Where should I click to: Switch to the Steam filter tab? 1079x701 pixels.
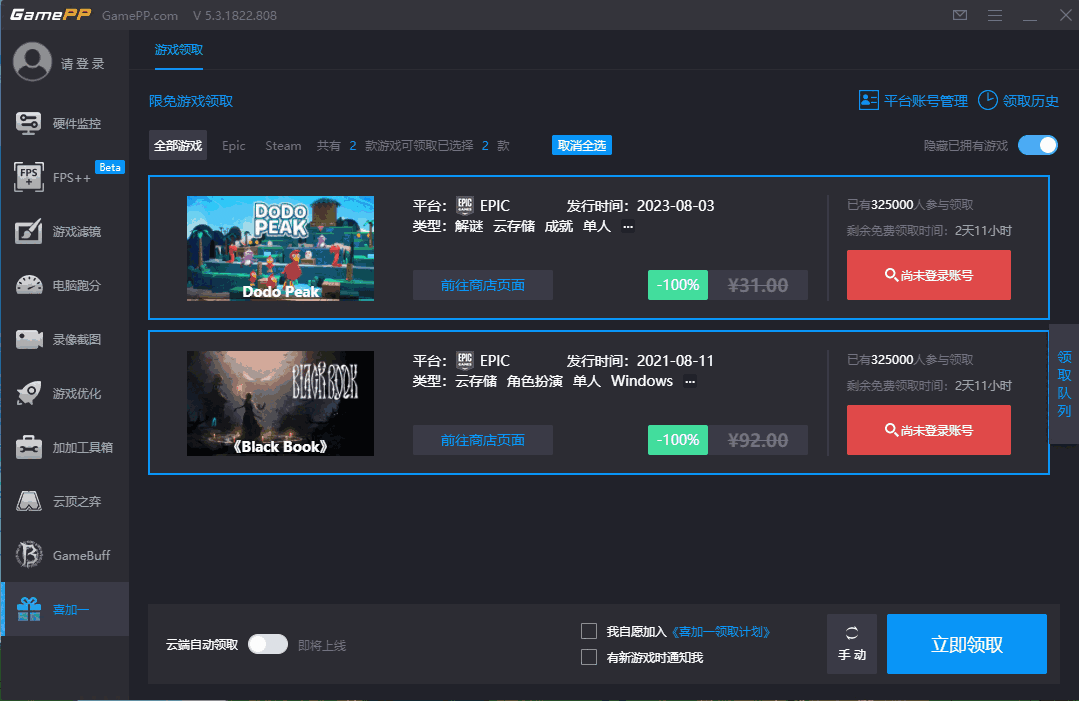pos(283,145)
